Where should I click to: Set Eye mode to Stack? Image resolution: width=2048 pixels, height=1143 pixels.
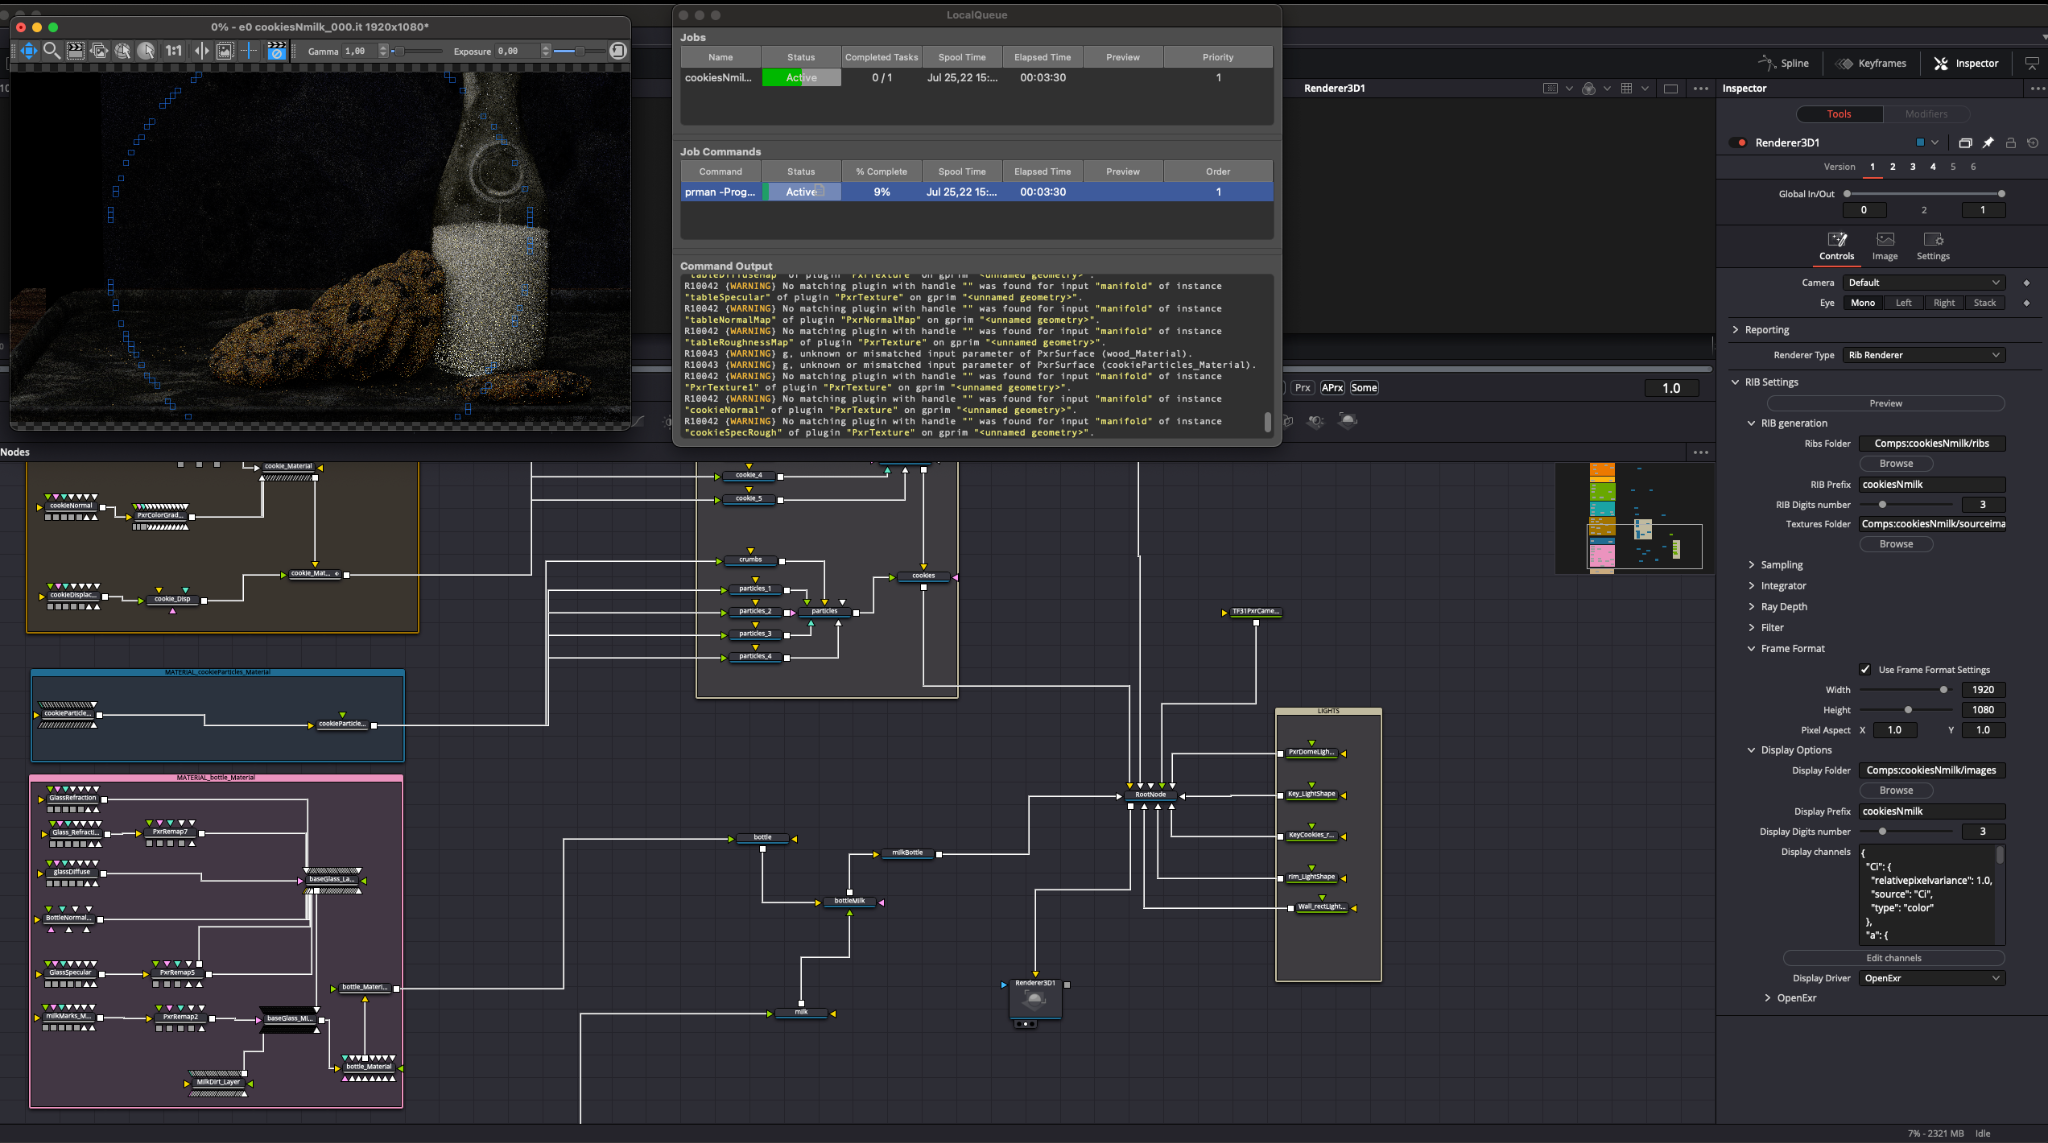(x=1985, y=303)
